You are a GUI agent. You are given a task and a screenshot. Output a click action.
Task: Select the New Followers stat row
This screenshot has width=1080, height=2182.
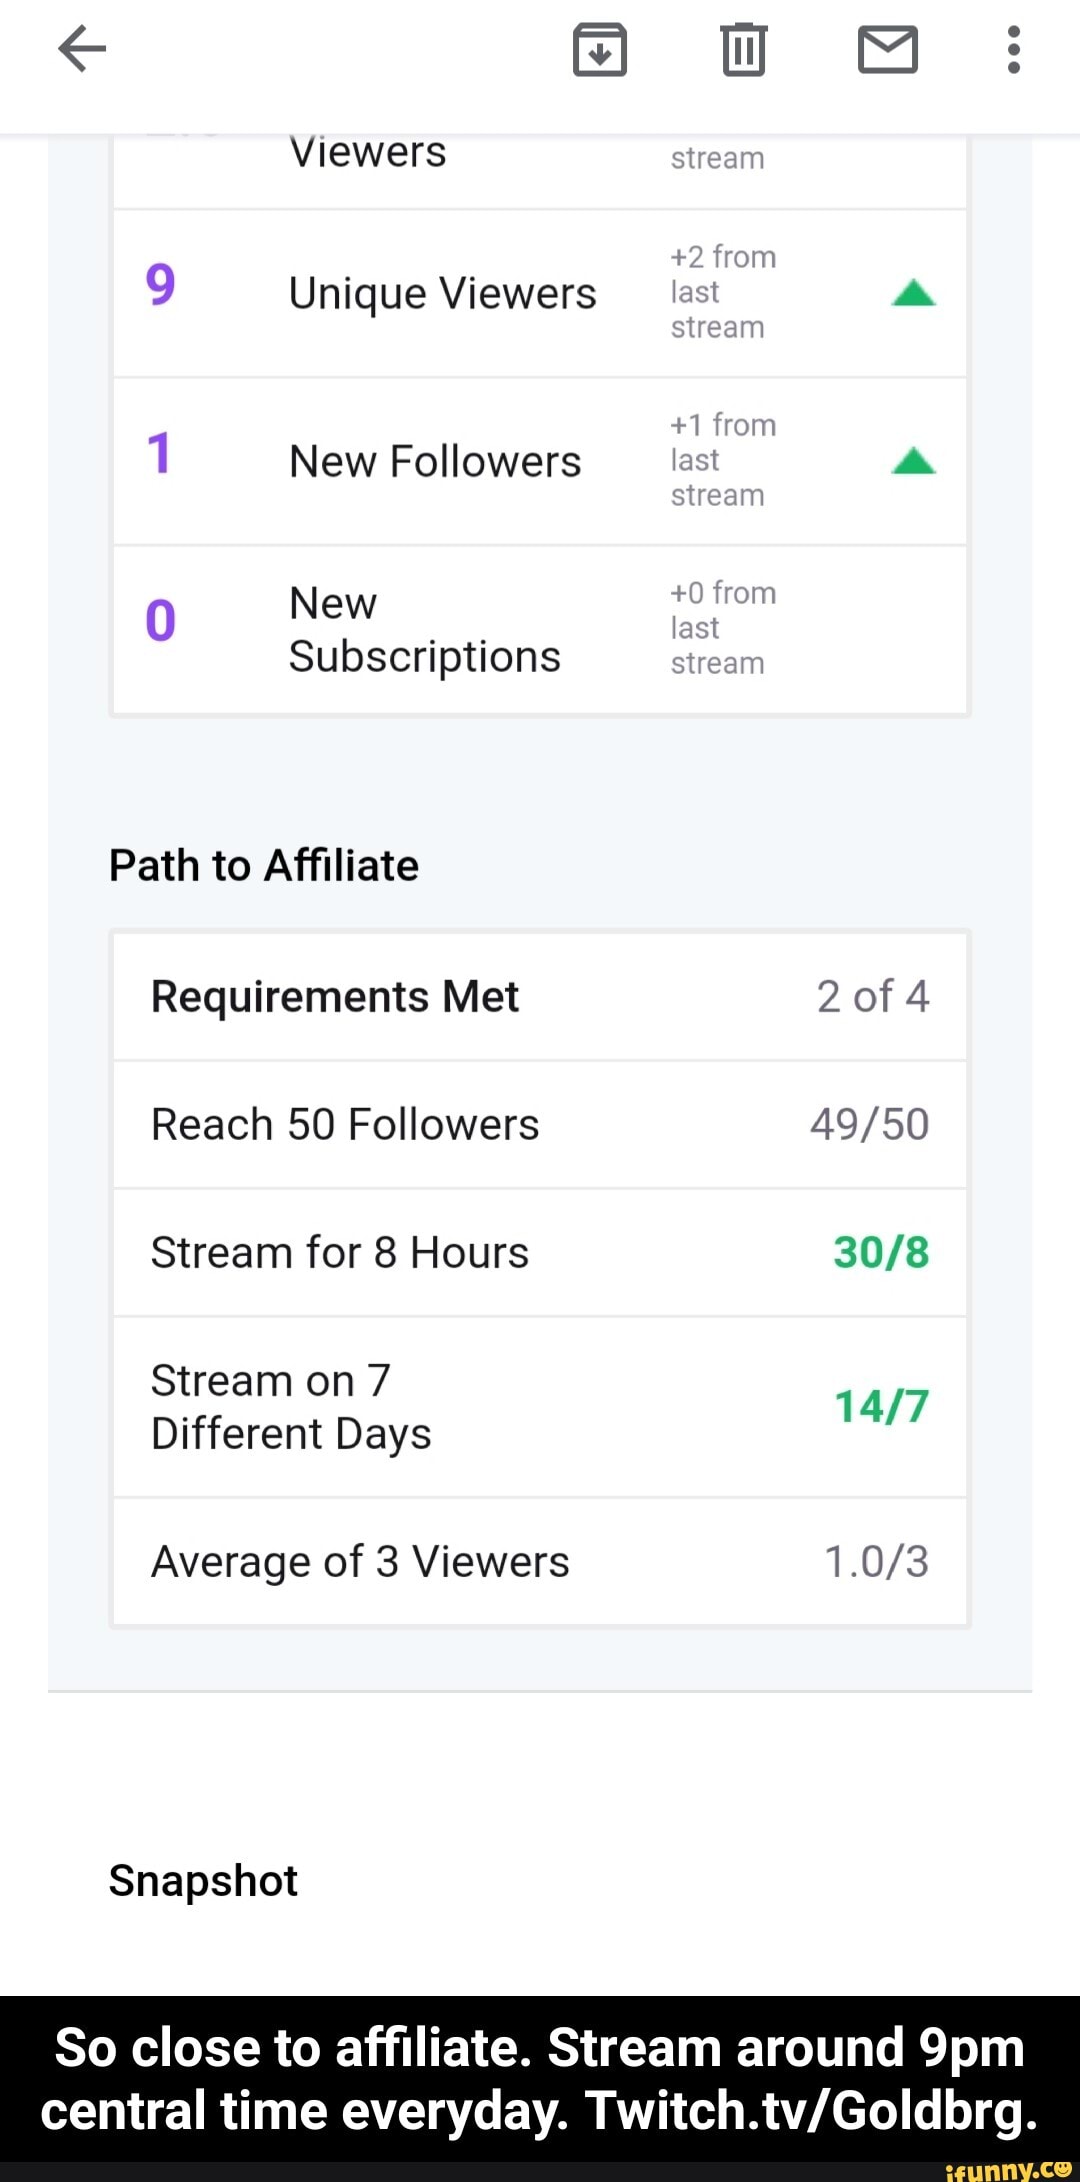(x=435, y=460)
